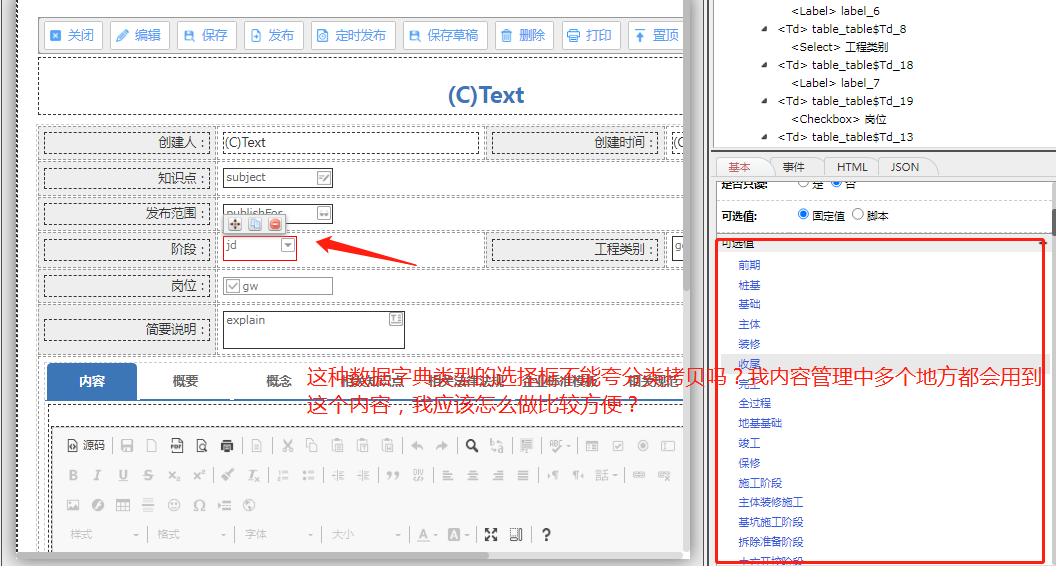The width and height of the screenshot is (1056, 566).
Task: Click the align center icon
Action: click(x=473, y=475)
